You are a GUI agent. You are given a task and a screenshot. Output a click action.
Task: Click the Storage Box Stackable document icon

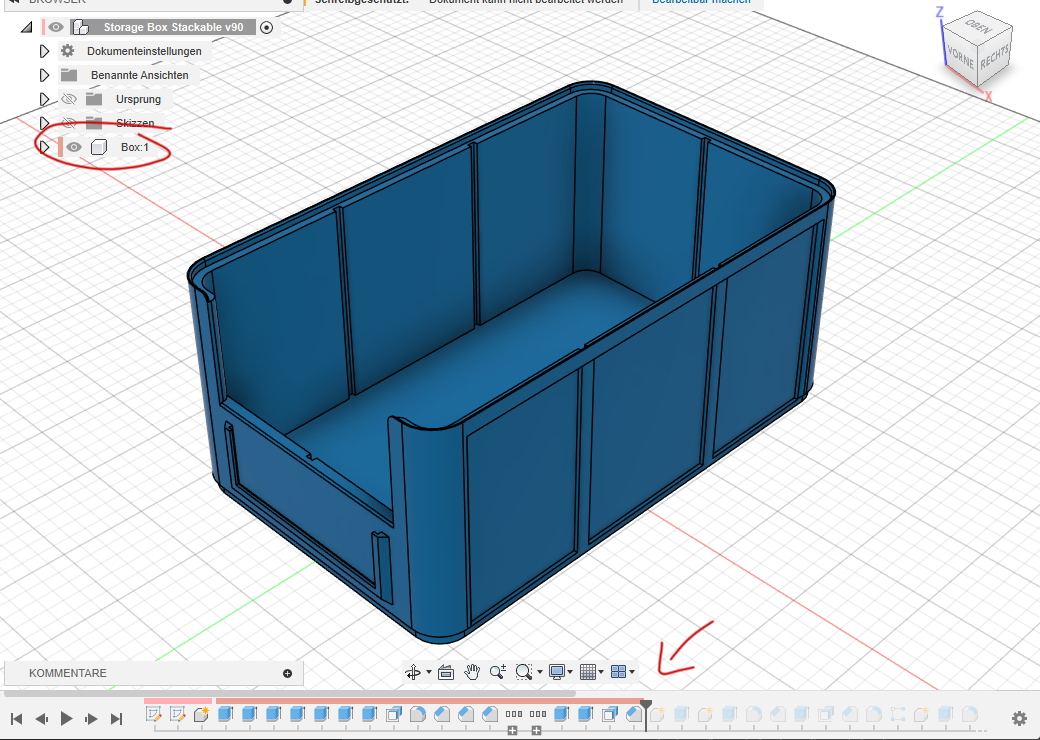80,27
